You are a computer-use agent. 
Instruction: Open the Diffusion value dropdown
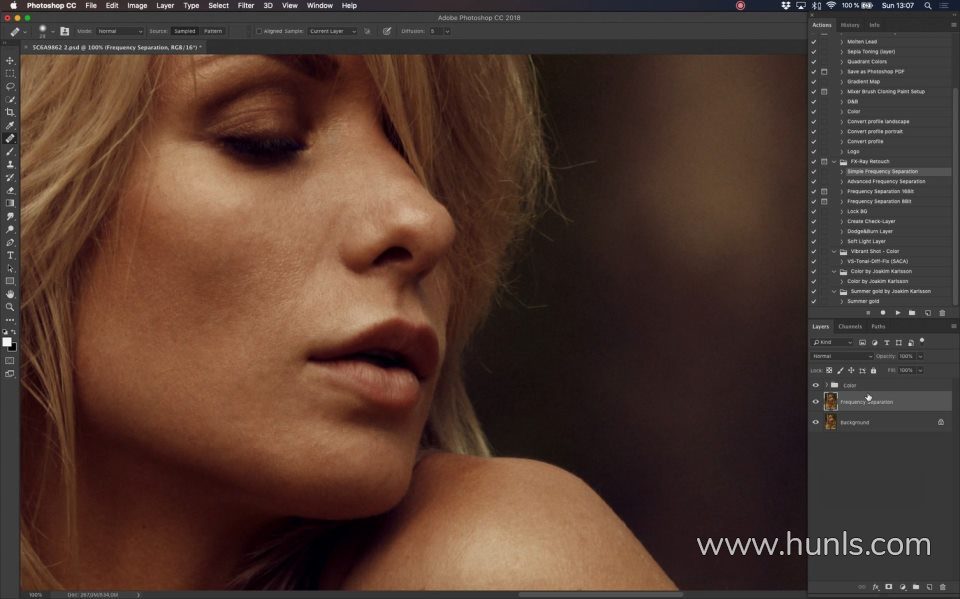click(x=447, y=31)
